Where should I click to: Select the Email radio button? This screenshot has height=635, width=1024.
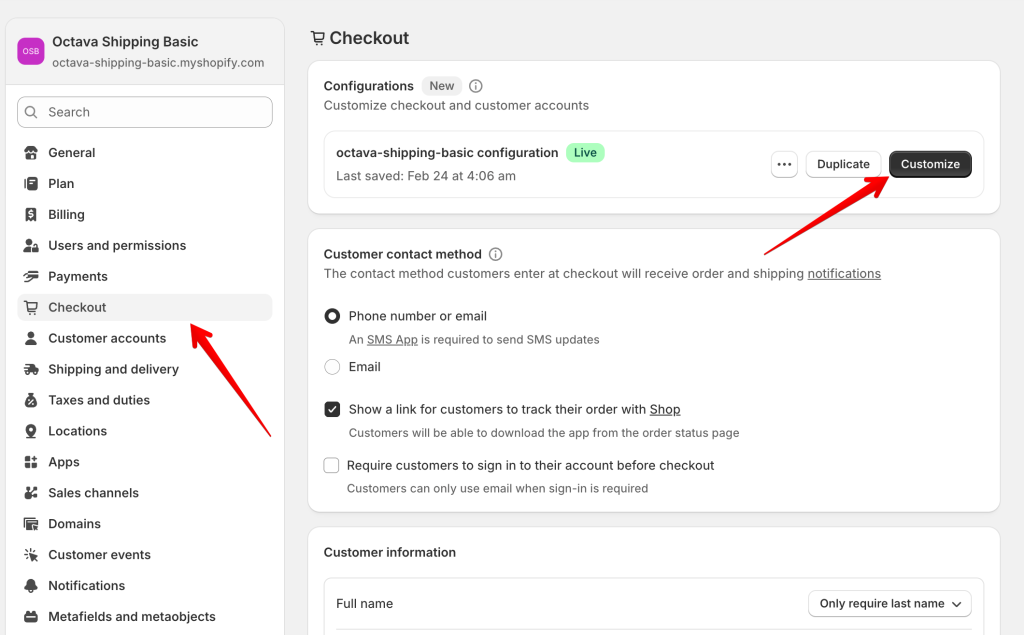tap(333, 367)
